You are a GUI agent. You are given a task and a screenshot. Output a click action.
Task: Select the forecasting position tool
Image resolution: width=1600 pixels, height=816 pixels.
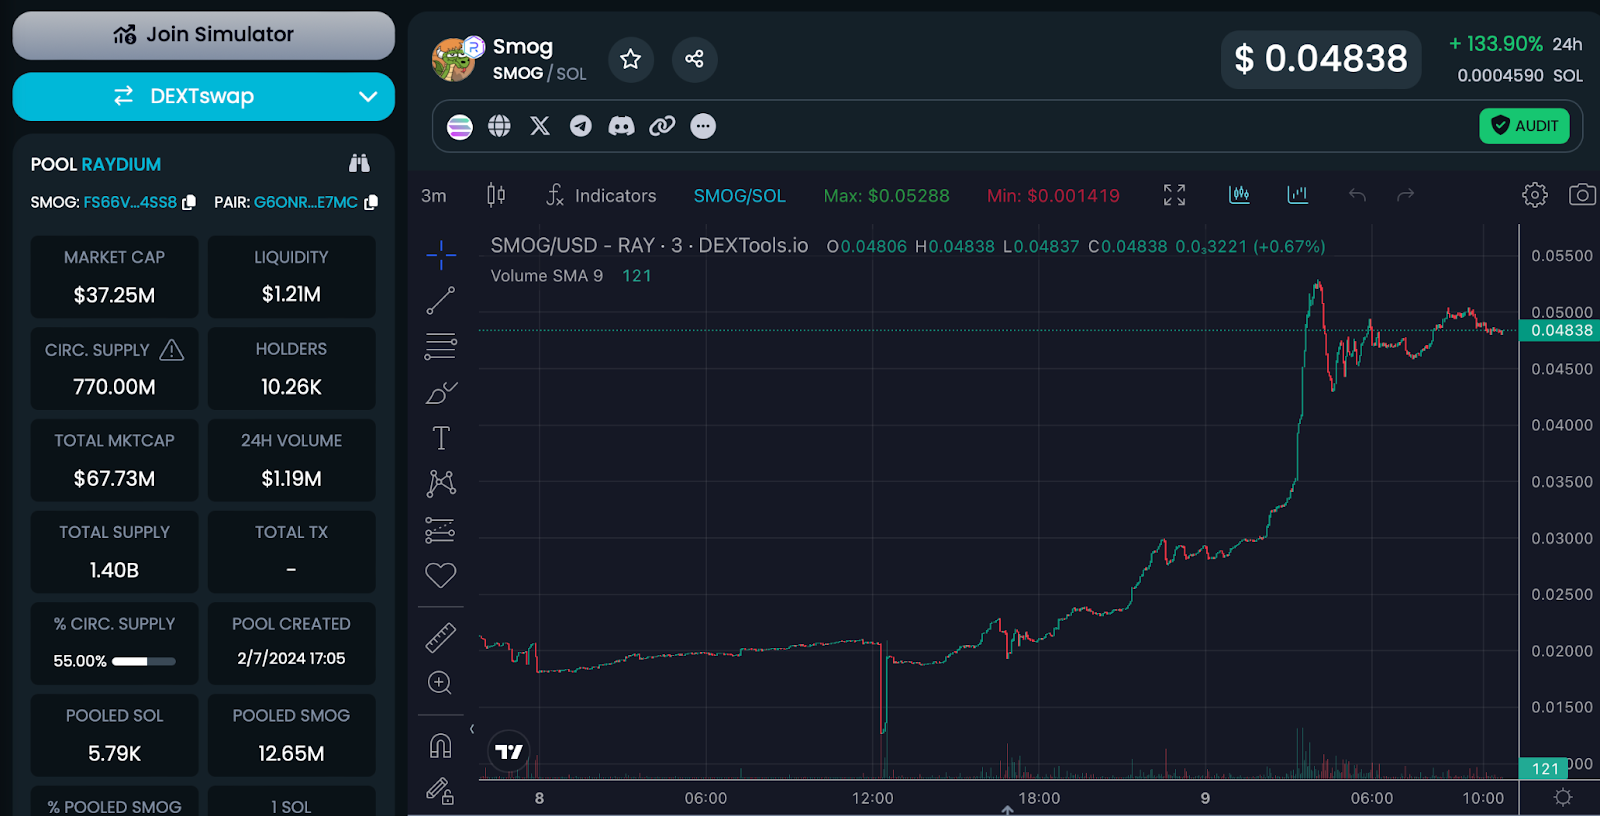tap(441, 530)
